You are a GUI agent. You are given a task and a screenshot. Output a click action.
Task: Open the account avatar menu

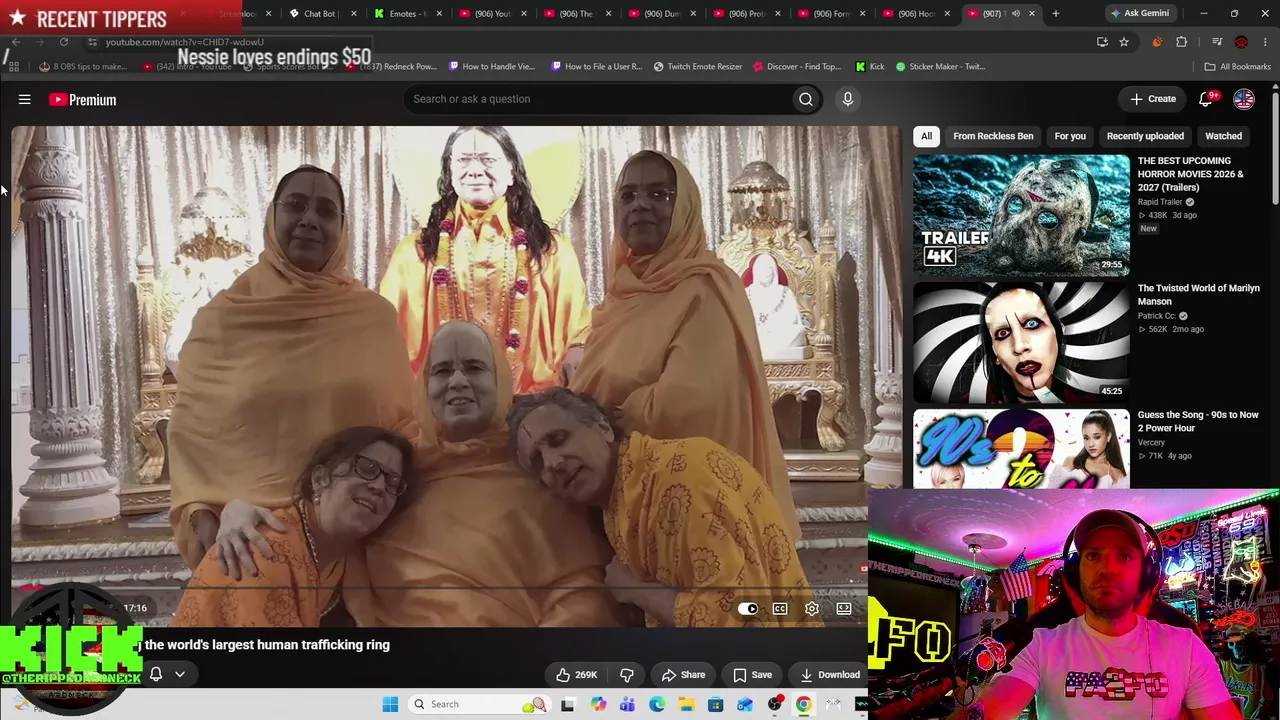tap(1244, 99)
